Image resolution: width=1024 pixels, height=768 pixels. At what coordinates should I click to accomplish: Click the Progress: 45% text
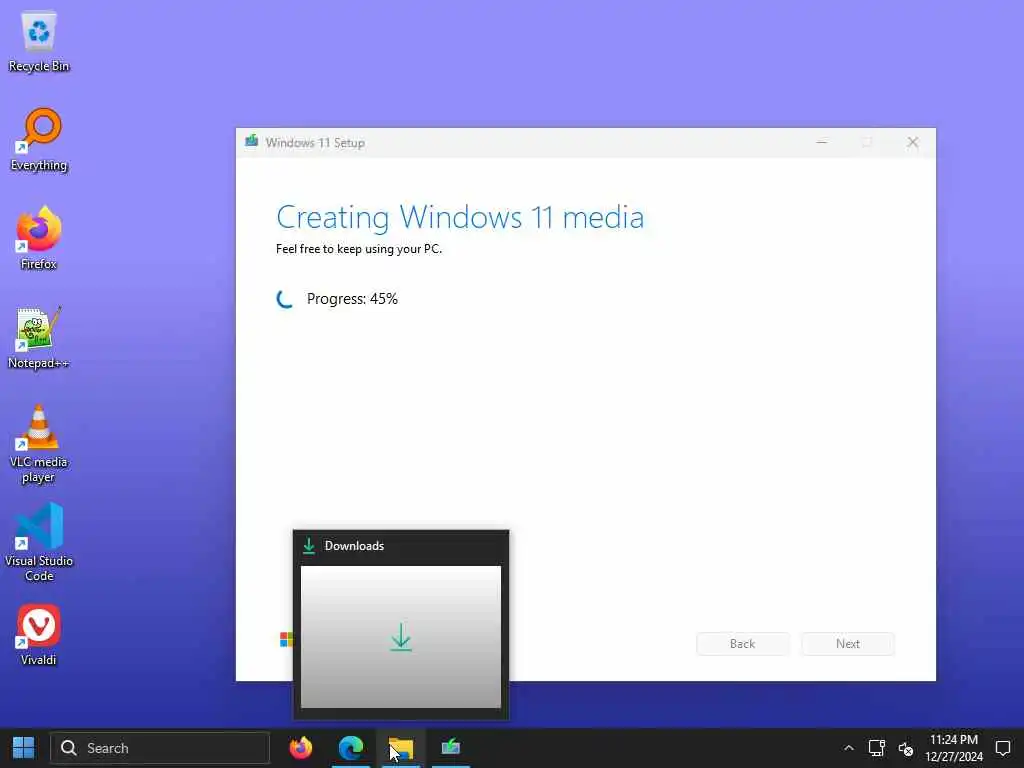[352, 299]
